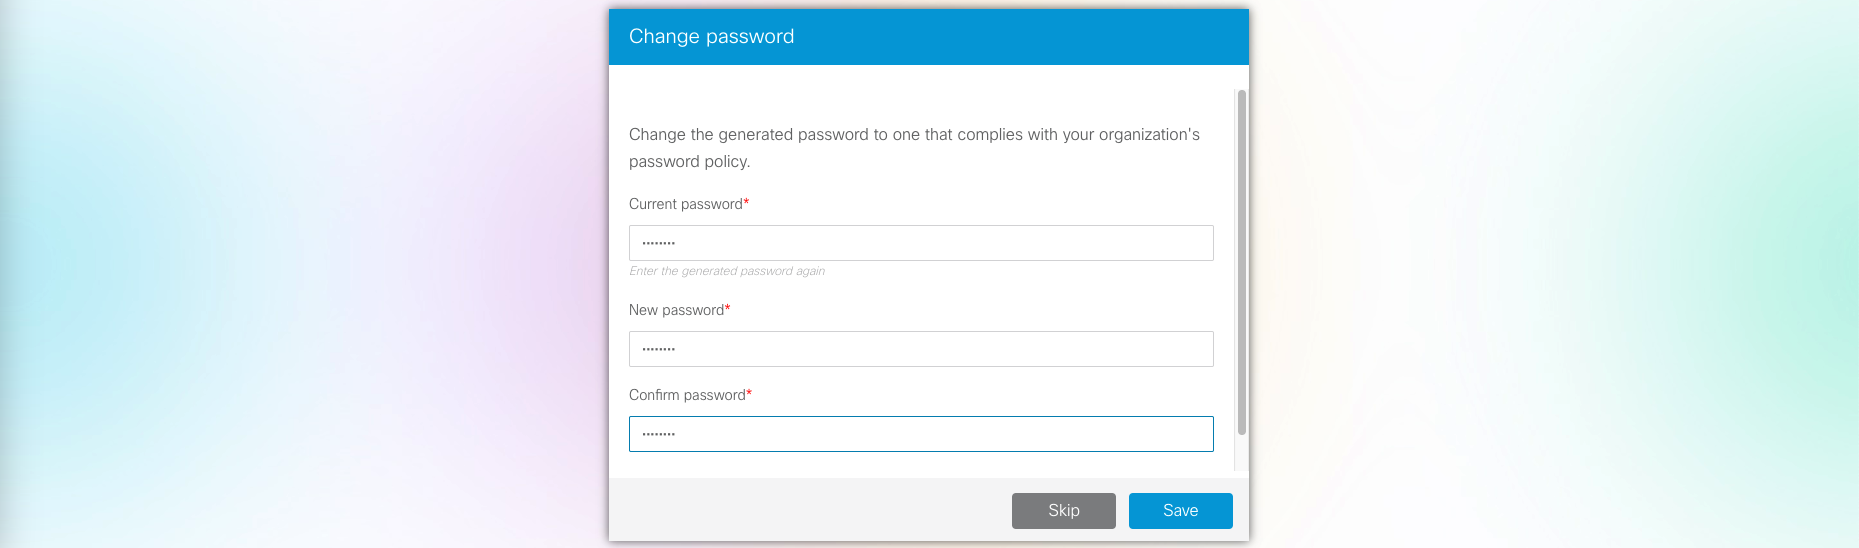Click the masked dots in New password
Screen dimensions: 1859x548
(659, 349)
